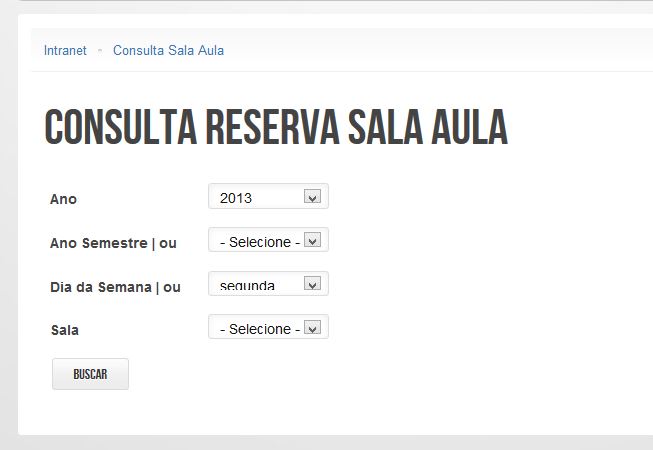The width and height of the screenshot is (653, 450).
Task: Open the Consulta Sala Aula breadcrumb link
Action: (x=168, y=50)
